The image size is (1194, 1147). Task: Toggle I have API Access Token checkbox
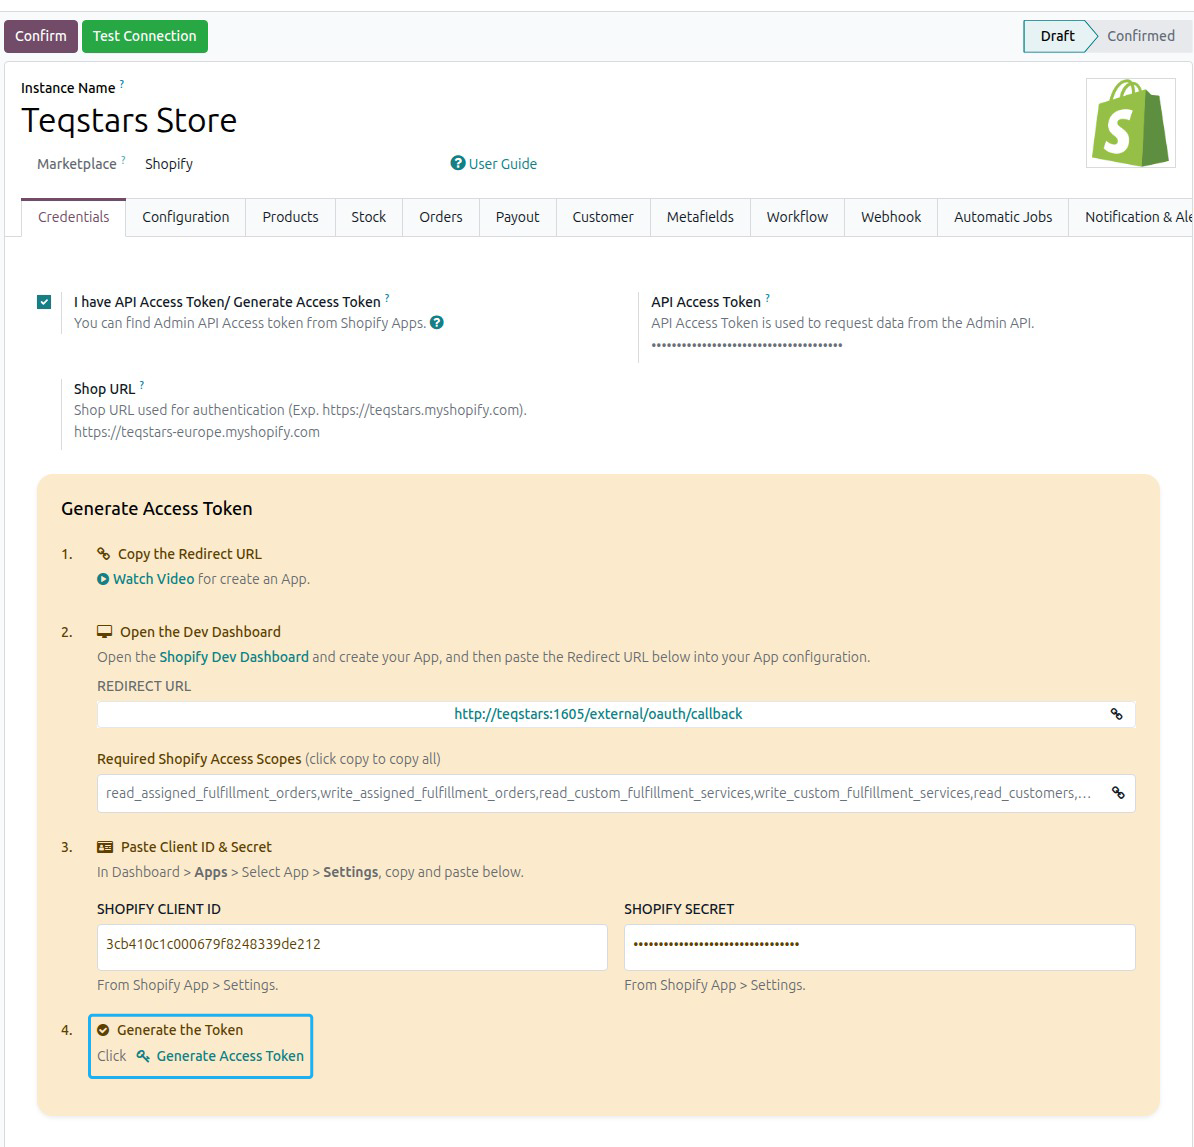tap(44, 302)
